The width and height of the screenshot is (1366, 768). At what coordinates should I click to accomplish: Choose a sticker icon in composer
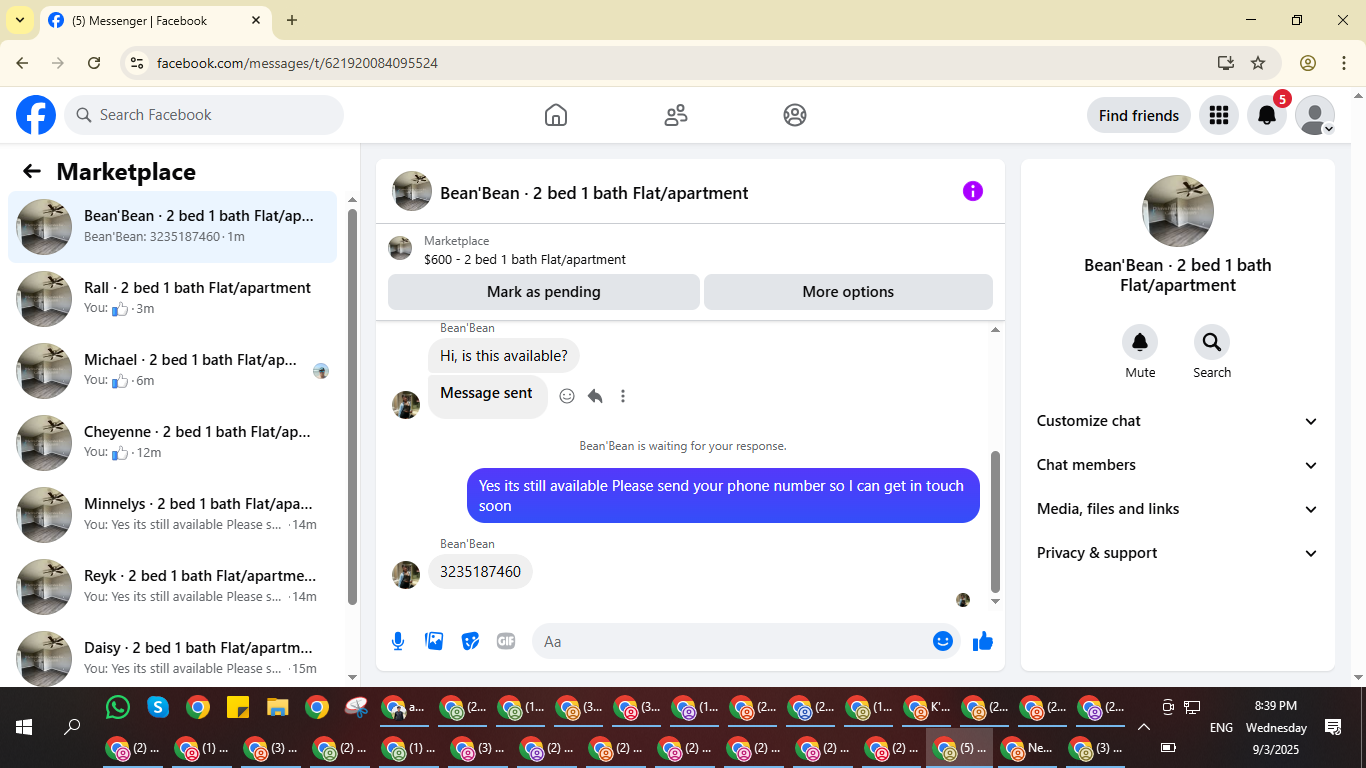(x=470, y=641)
